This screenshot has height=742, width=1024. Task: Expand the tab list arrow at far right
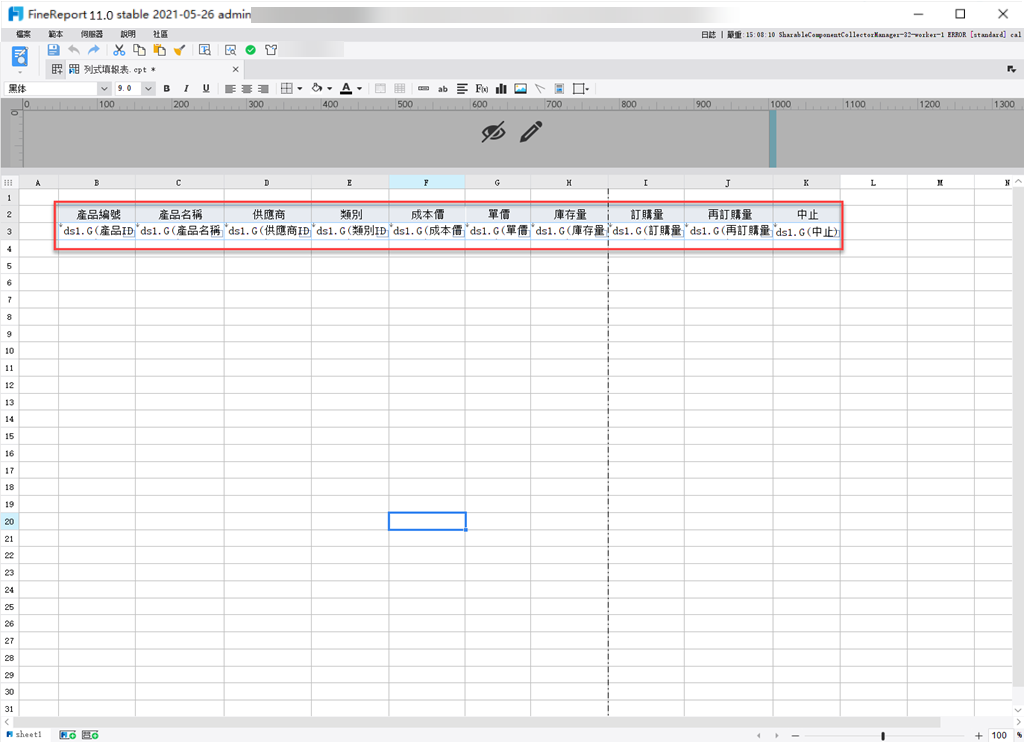click(1011, 69)
